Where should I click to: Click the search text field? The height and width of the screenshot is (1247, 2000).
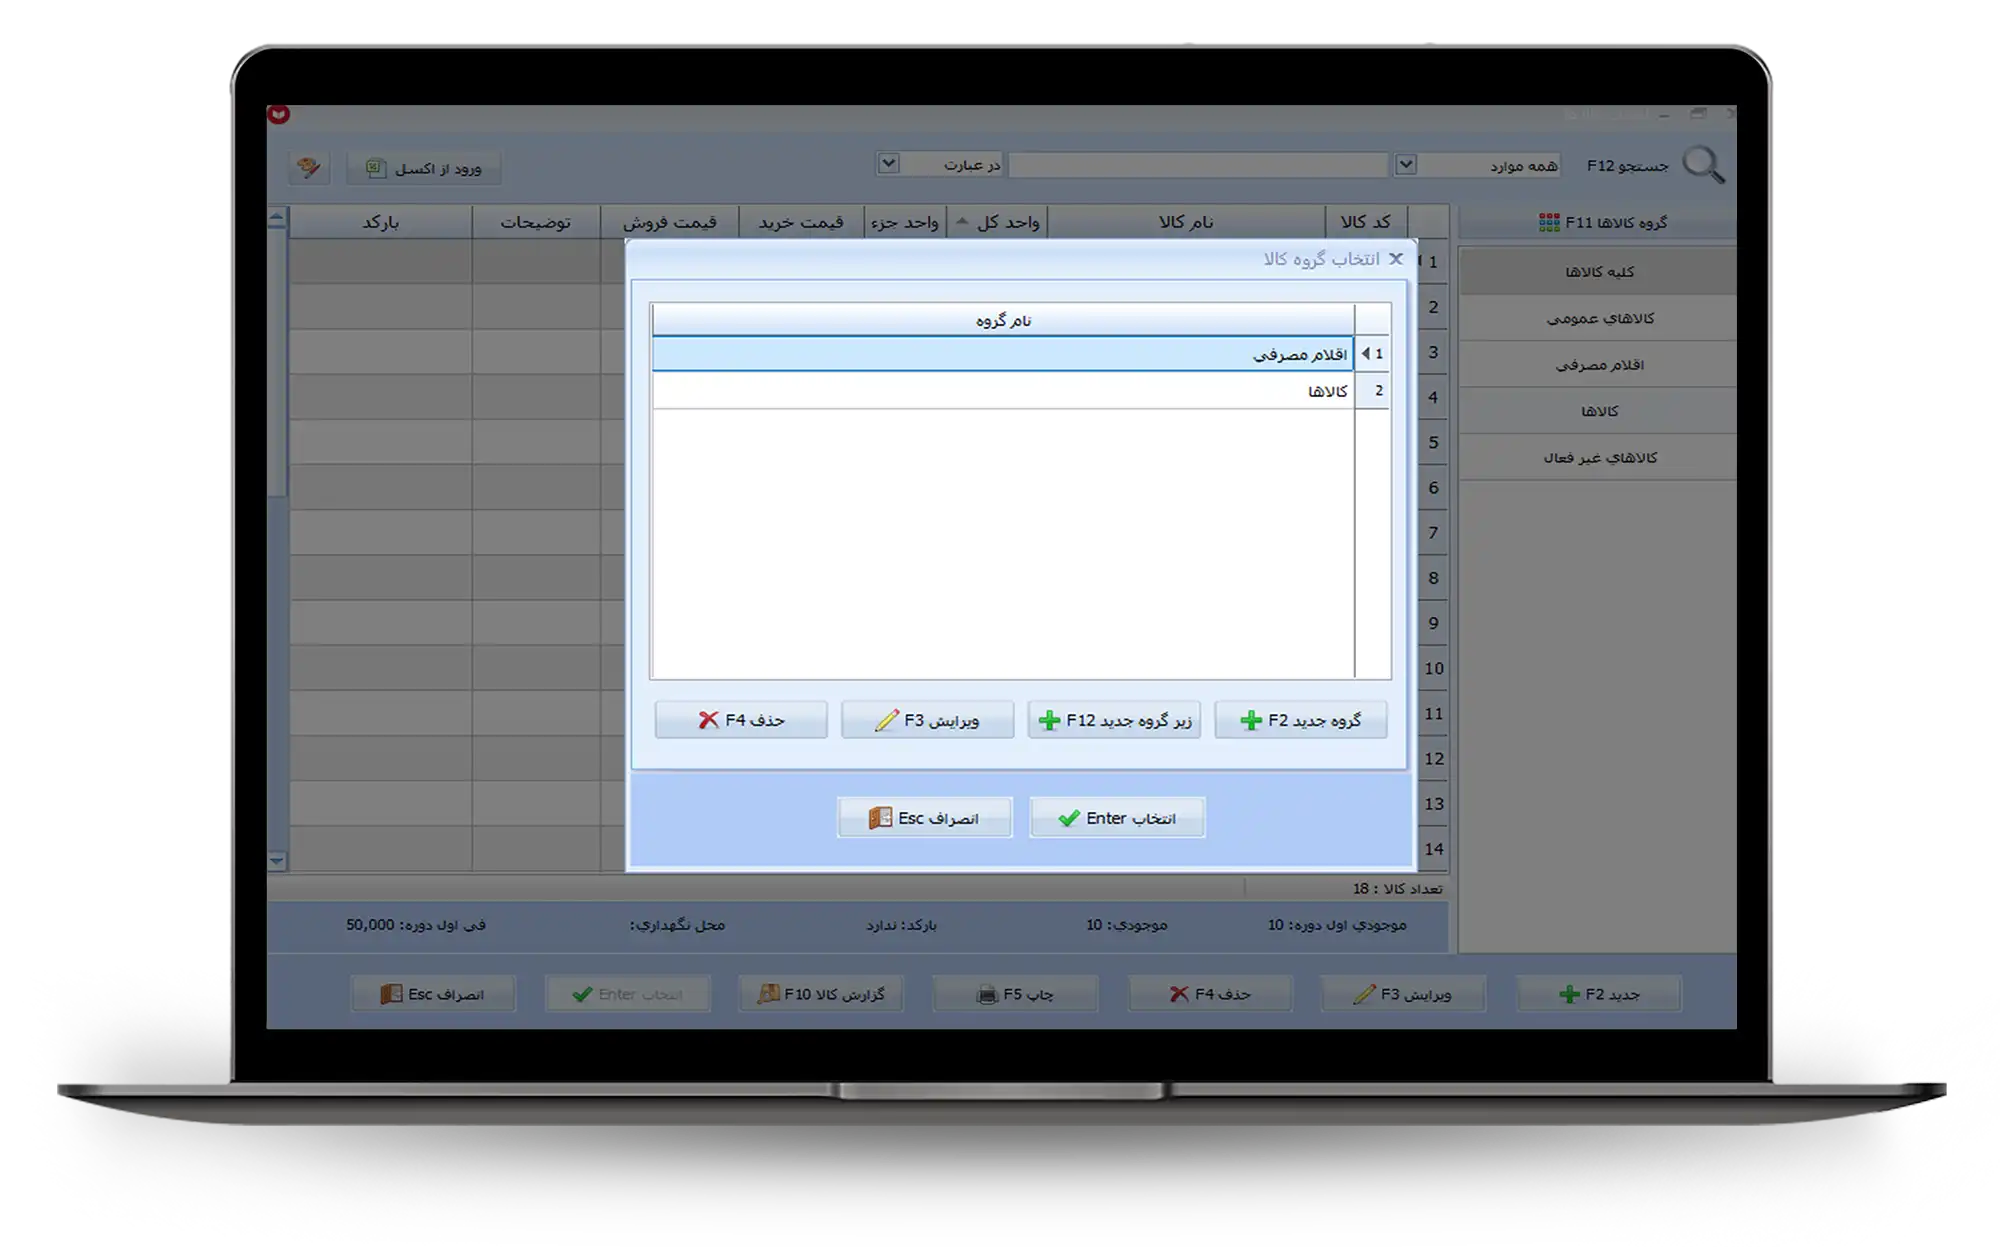click(1197, 165)
